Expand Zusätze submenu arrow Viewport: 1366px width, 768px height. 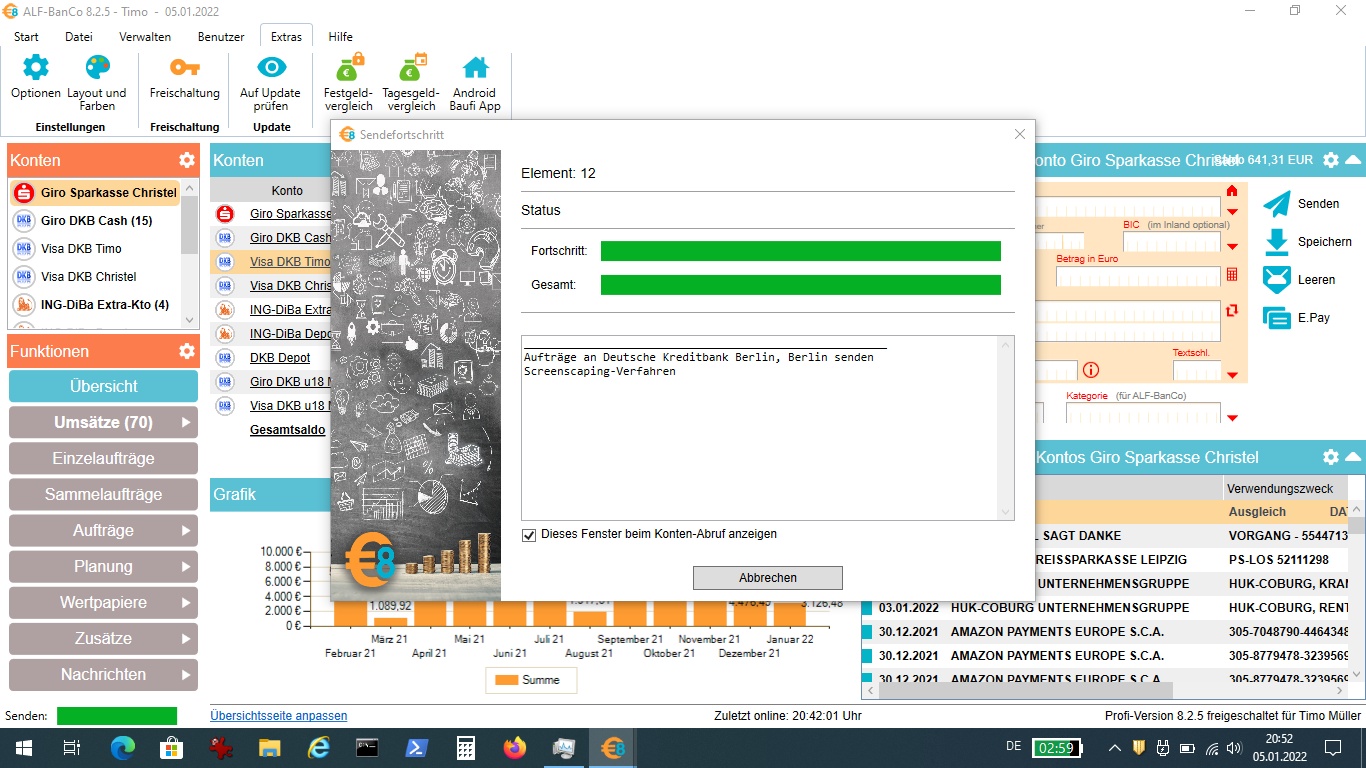pos(186,639)
